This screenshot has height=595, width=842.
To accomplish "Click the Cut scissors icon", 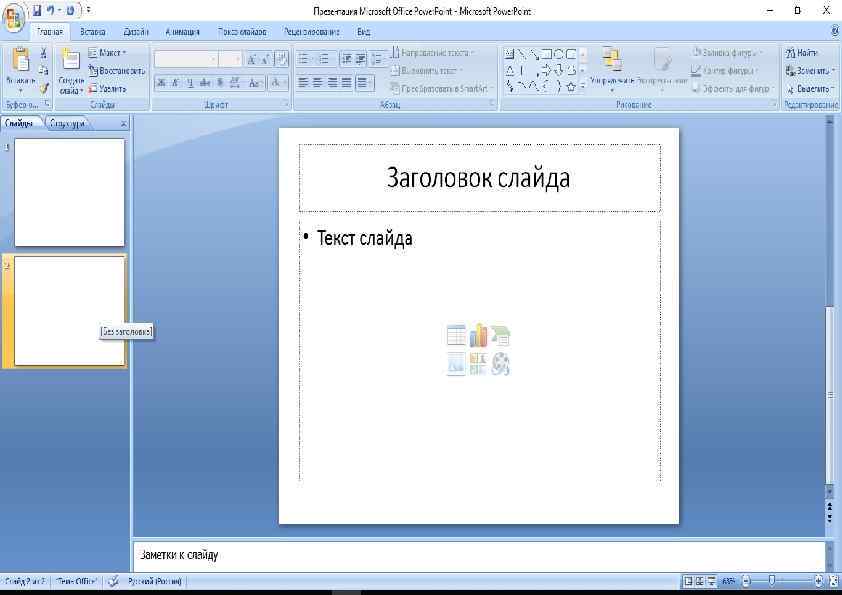I will tap(44, 53).
